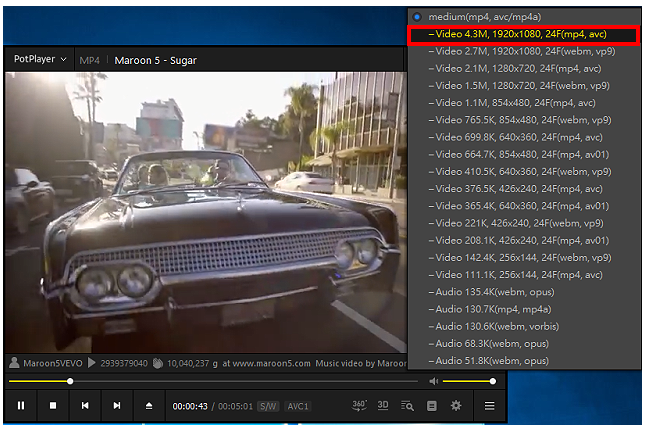Pause the video playback

[x=21, y=405]
